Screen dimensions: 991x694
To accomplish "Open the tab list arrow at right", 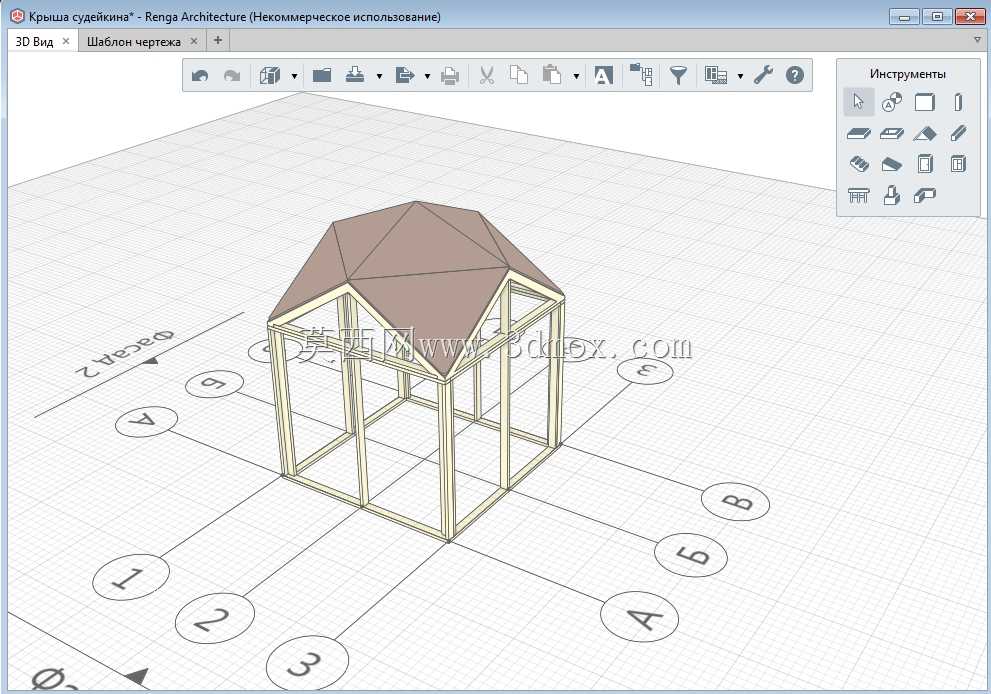I will pyautogui.click(x=978, y=40).
